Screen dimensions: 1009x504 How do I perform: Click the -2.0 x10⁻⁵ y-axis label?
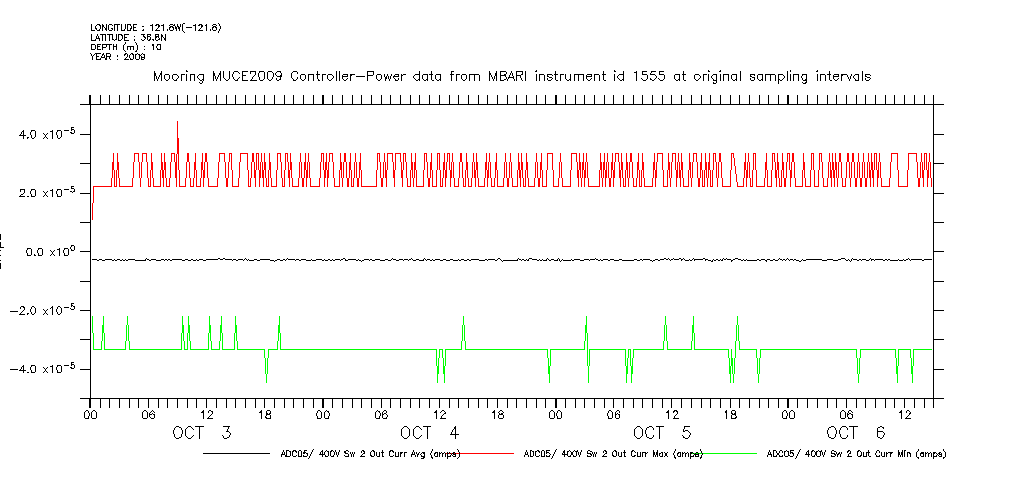pos(48,310)
